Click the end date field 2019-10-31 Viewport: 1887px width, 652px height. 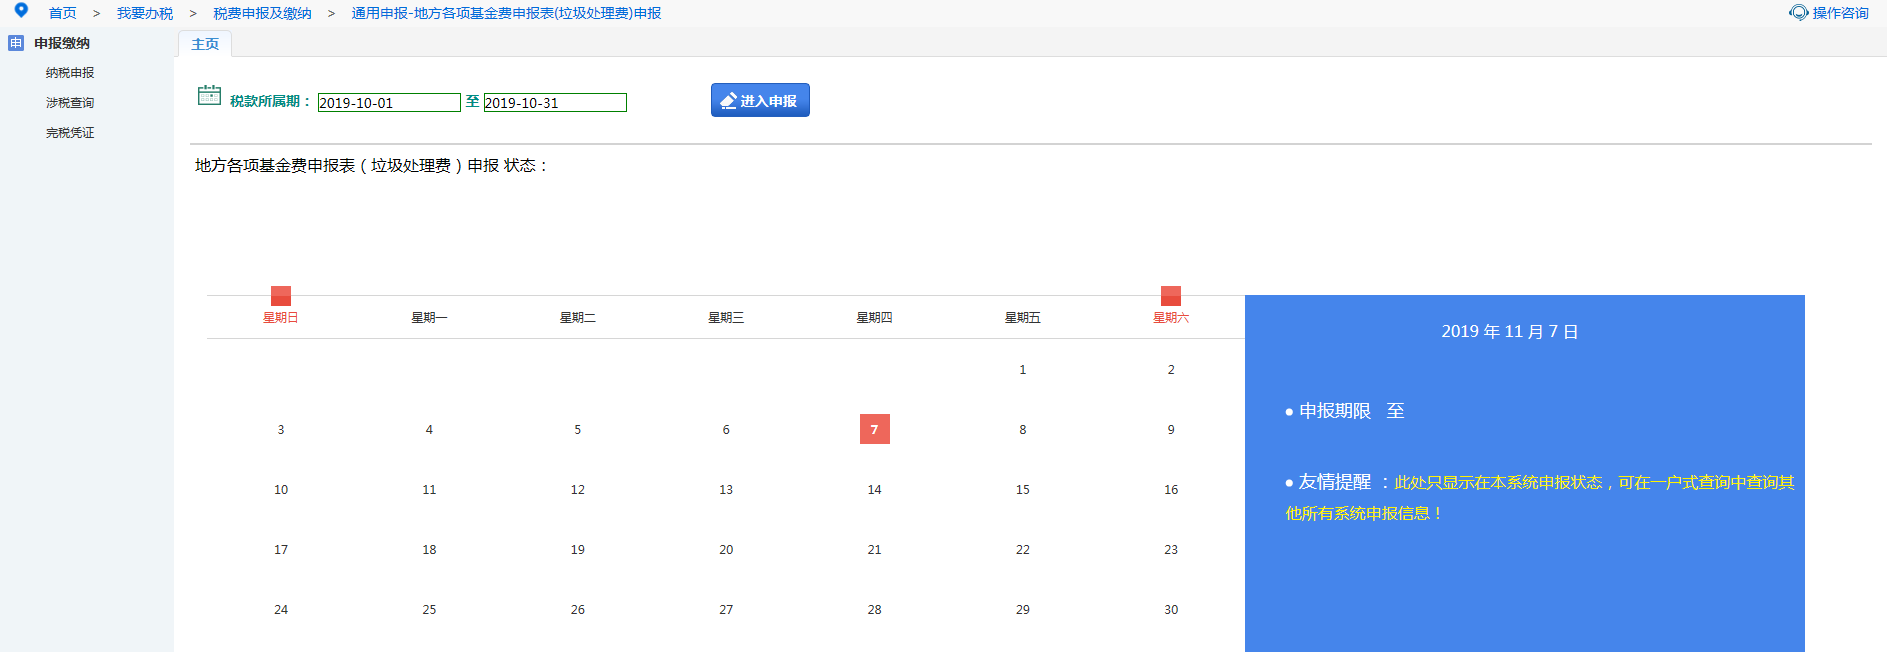pos(555,103)
